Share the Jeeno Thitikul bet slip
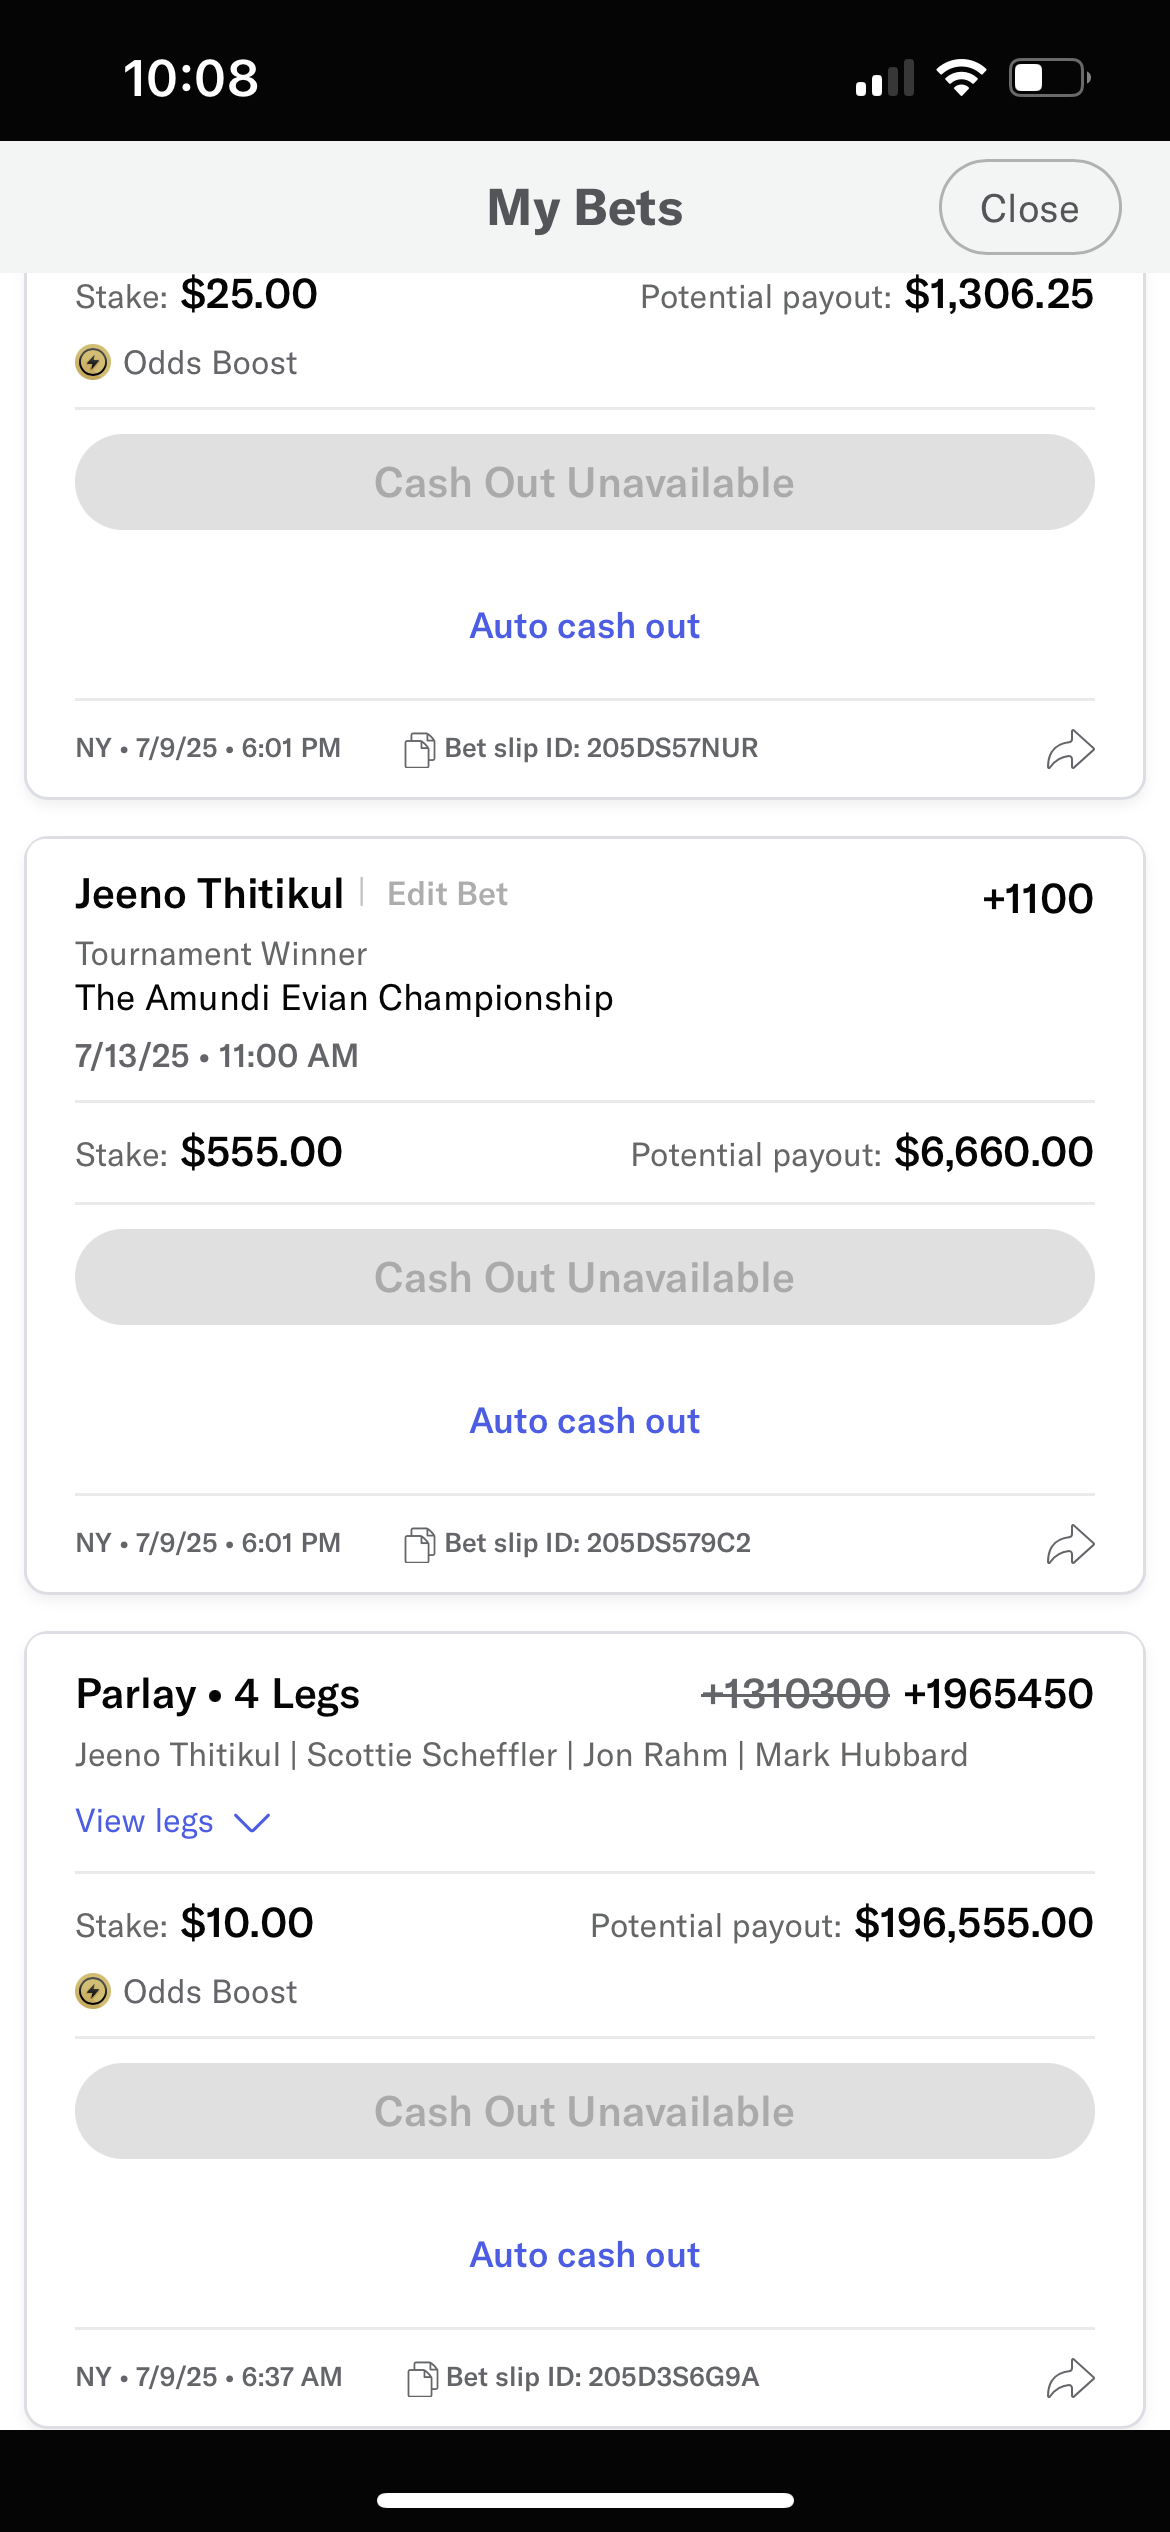 [x=1070, y=1544]
